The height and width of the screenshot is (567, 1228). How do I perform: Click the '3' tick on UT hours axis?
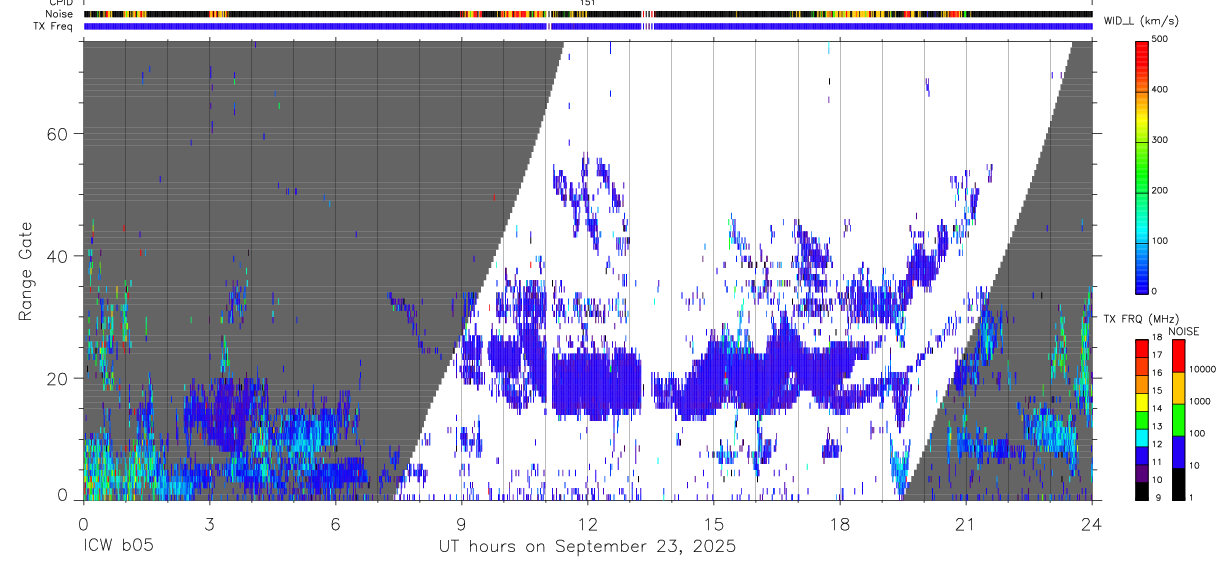[x=209, y=524]
